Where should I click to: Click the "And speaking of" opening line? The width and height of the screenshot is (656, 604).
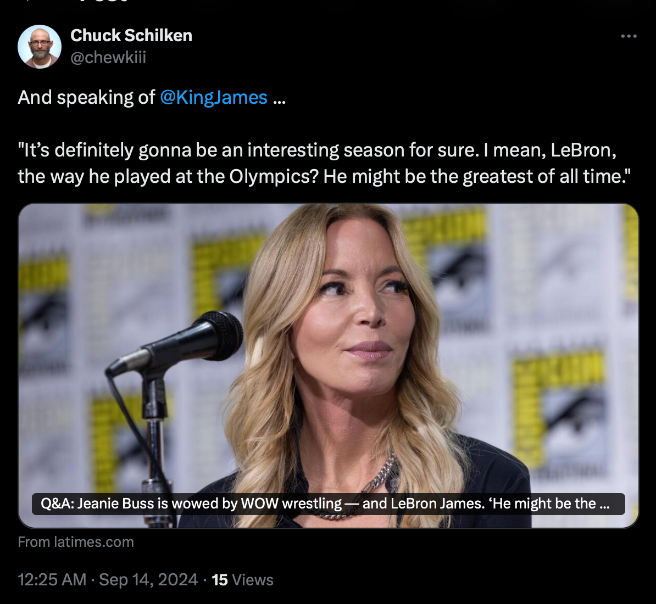87,97
